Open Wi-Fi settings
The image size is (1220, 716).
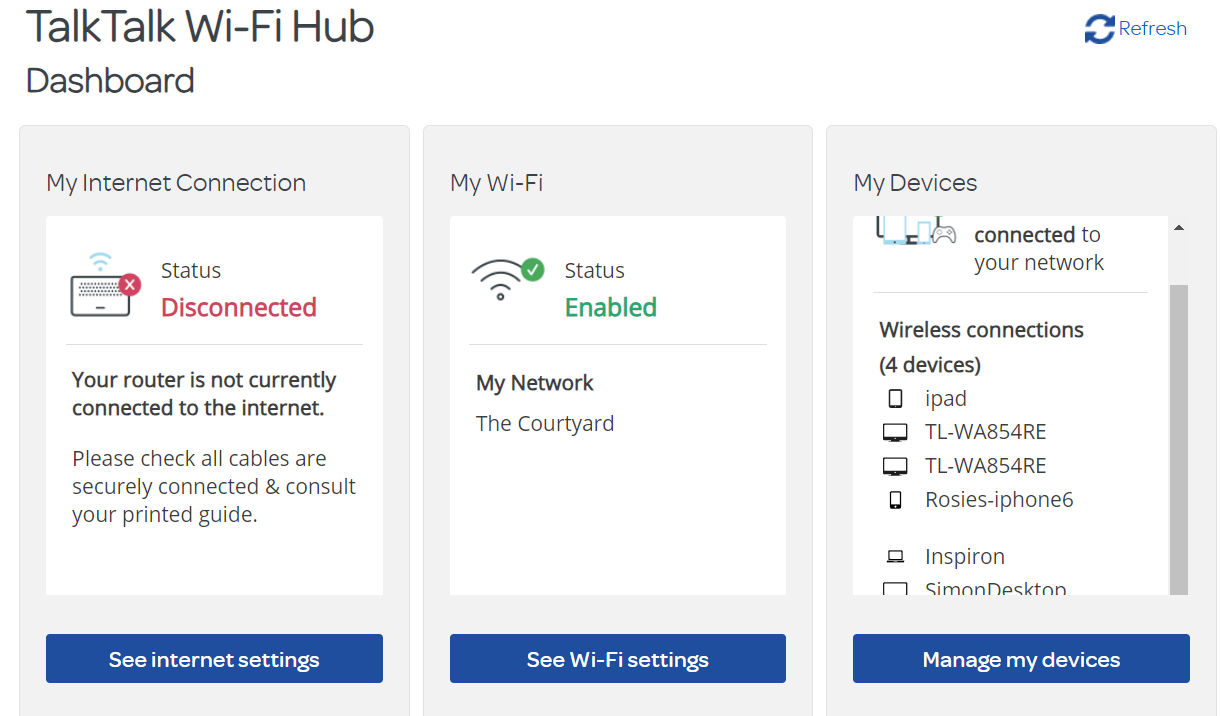617,658
